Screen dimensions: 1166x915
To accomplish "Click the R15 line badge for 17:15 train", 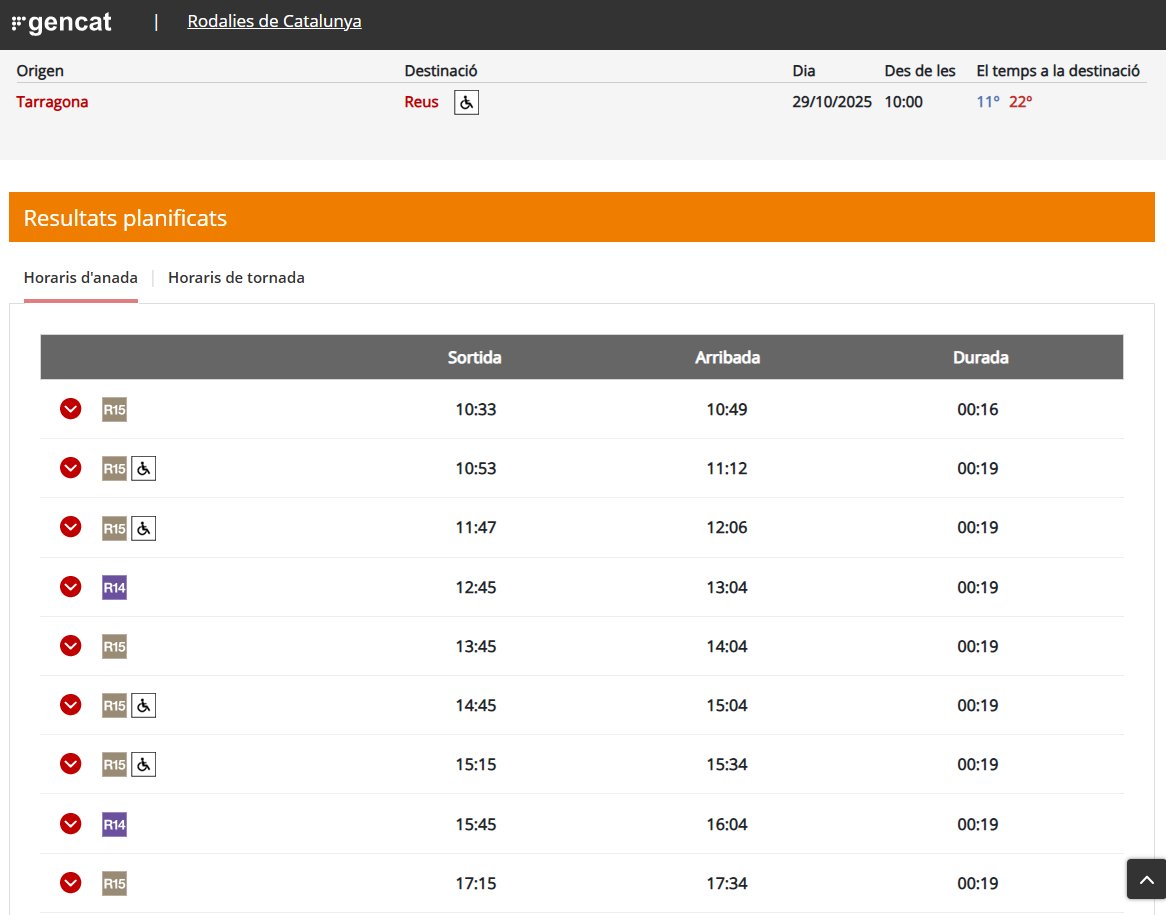I will point(115,884).
